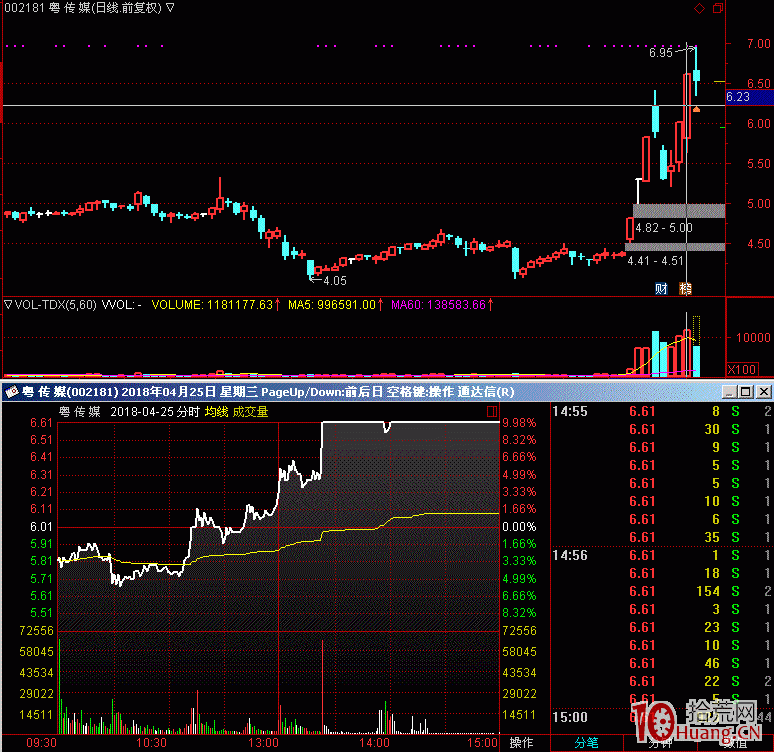Click the orange triangle marker beside the last candle
774x752 pixels.
(696, 109)
